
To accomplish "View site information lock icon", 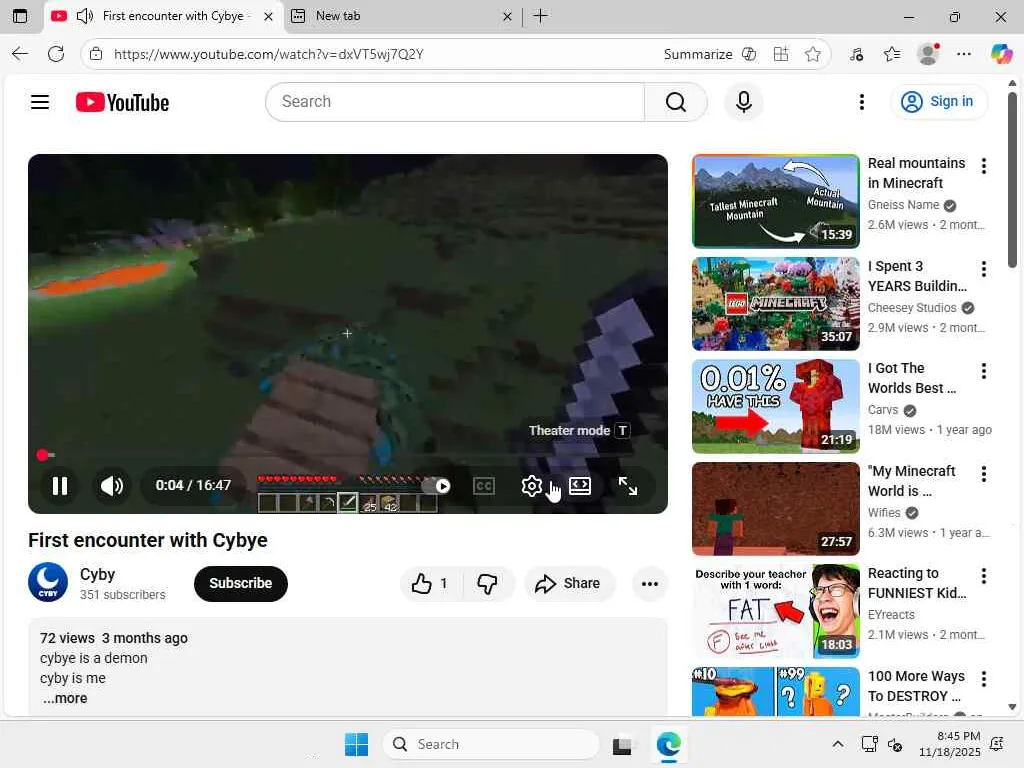I will point(96,54).
